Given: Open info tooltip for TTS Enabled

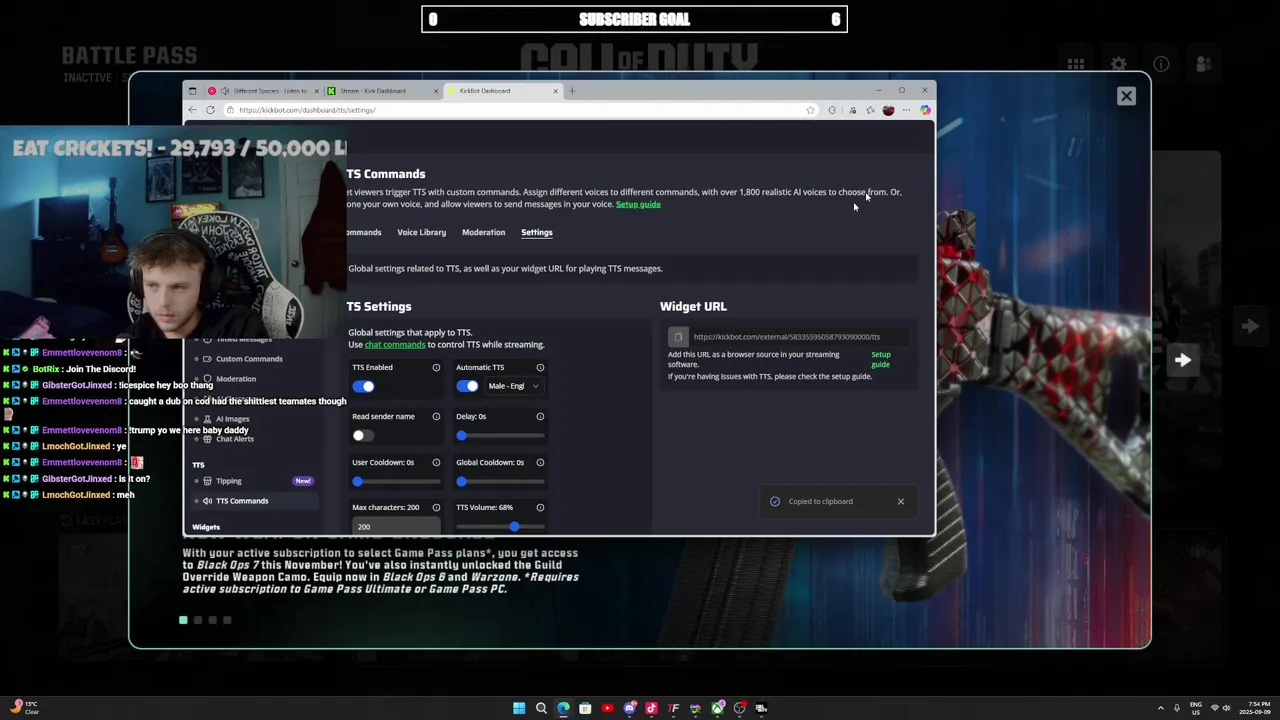Looking at the screenshot, I should click(436, 367).
